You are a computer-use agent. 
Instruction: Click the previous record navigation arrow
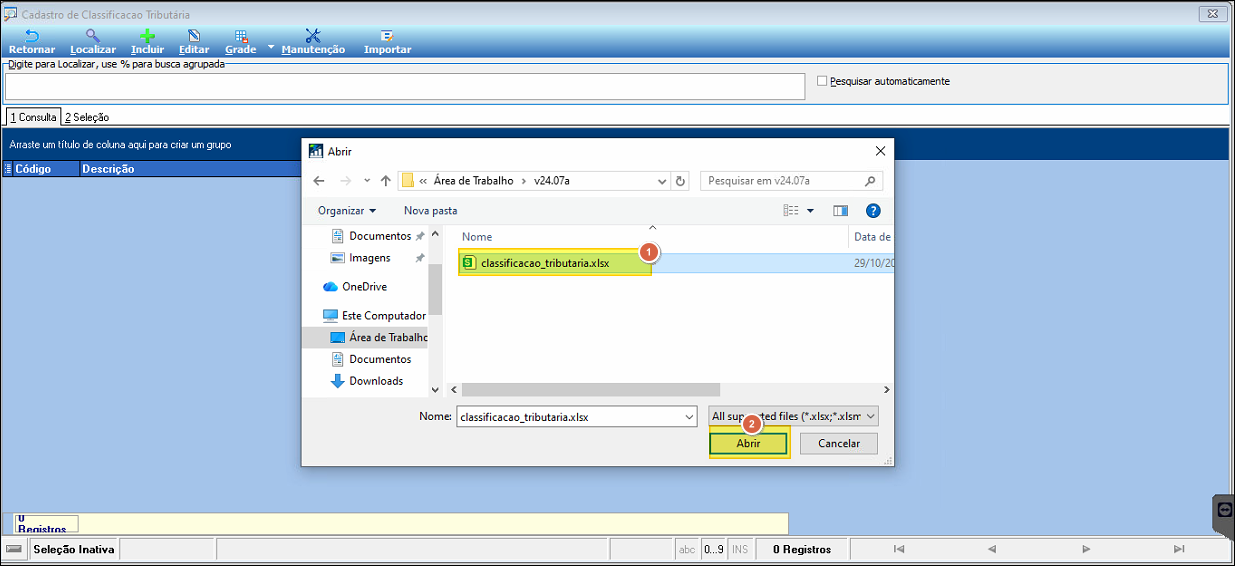(992, 549)
